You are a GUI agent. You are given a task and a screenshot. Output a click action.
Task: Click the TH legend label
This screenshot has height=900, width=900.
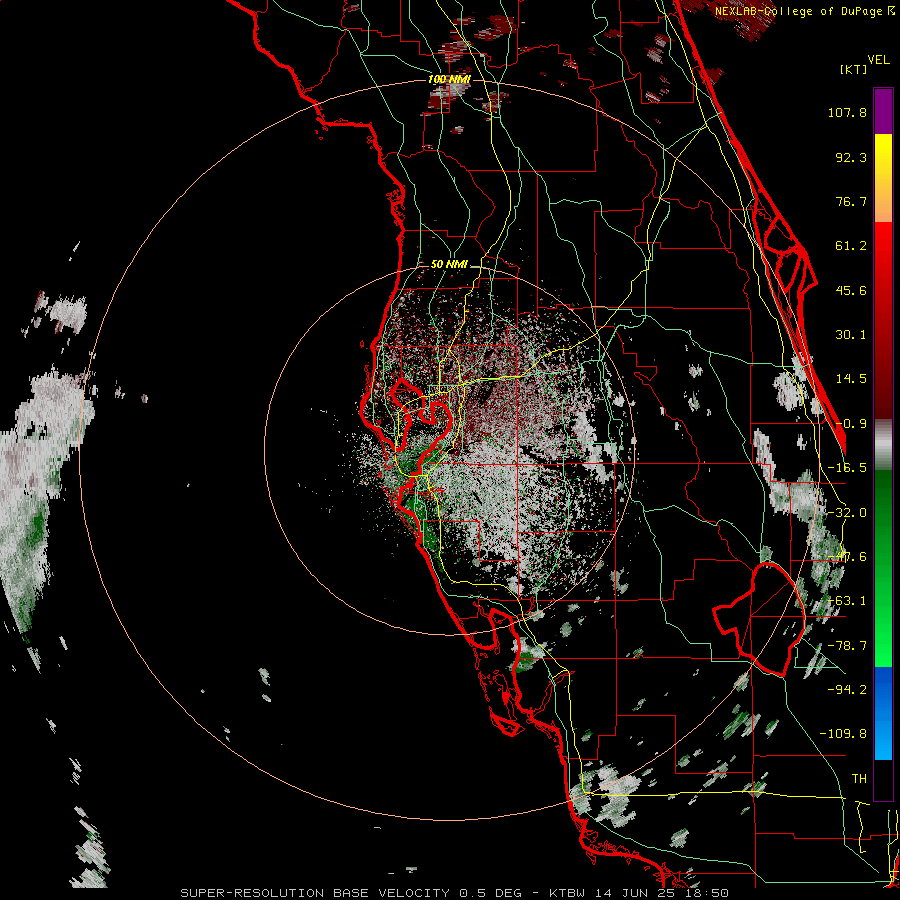(x=859, y=778)
